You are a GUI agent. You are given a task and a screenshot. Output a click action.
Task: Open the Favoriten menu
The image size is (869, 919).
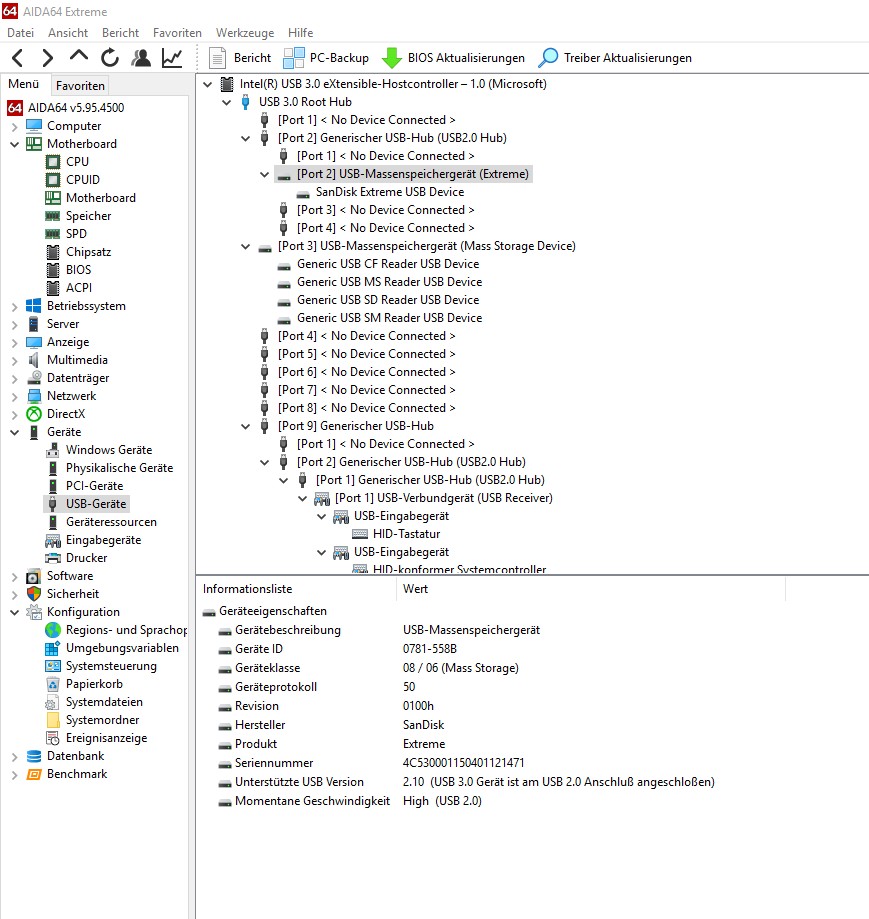click(177, 33)
